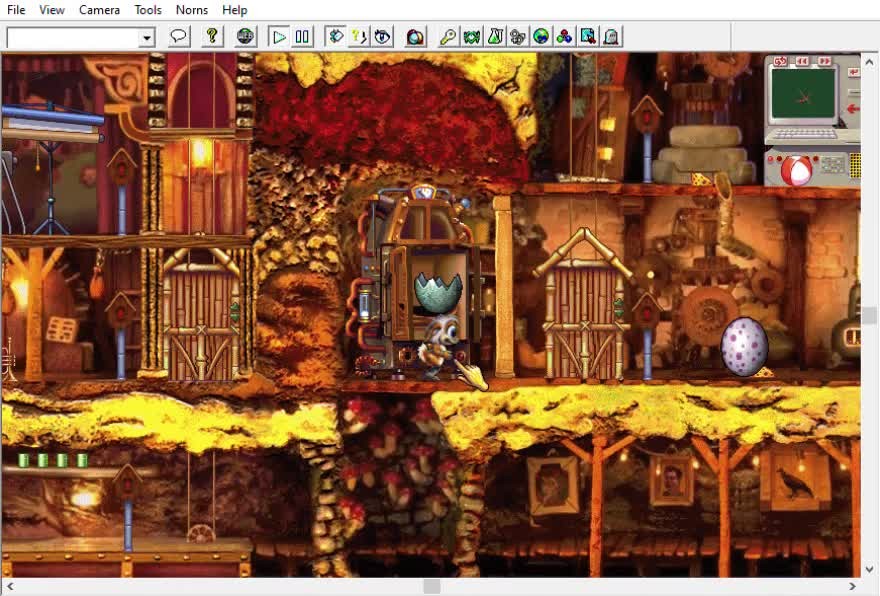The height and width of the screenshot is (596, 880).
Task: Toggle the hand pointer mode button
Action: [x=336, y=37]
